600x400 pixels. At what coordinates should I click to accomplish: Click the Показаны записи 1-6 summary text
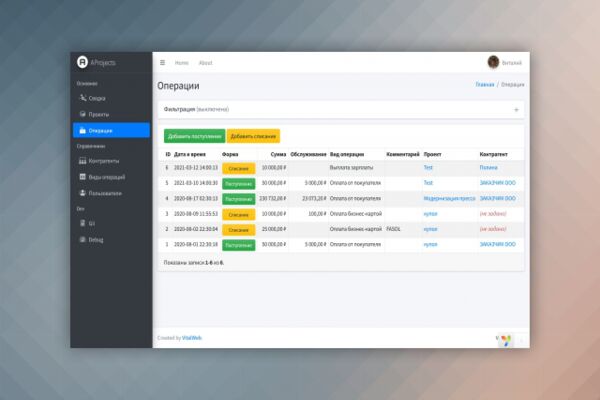(x=194, y=263)
